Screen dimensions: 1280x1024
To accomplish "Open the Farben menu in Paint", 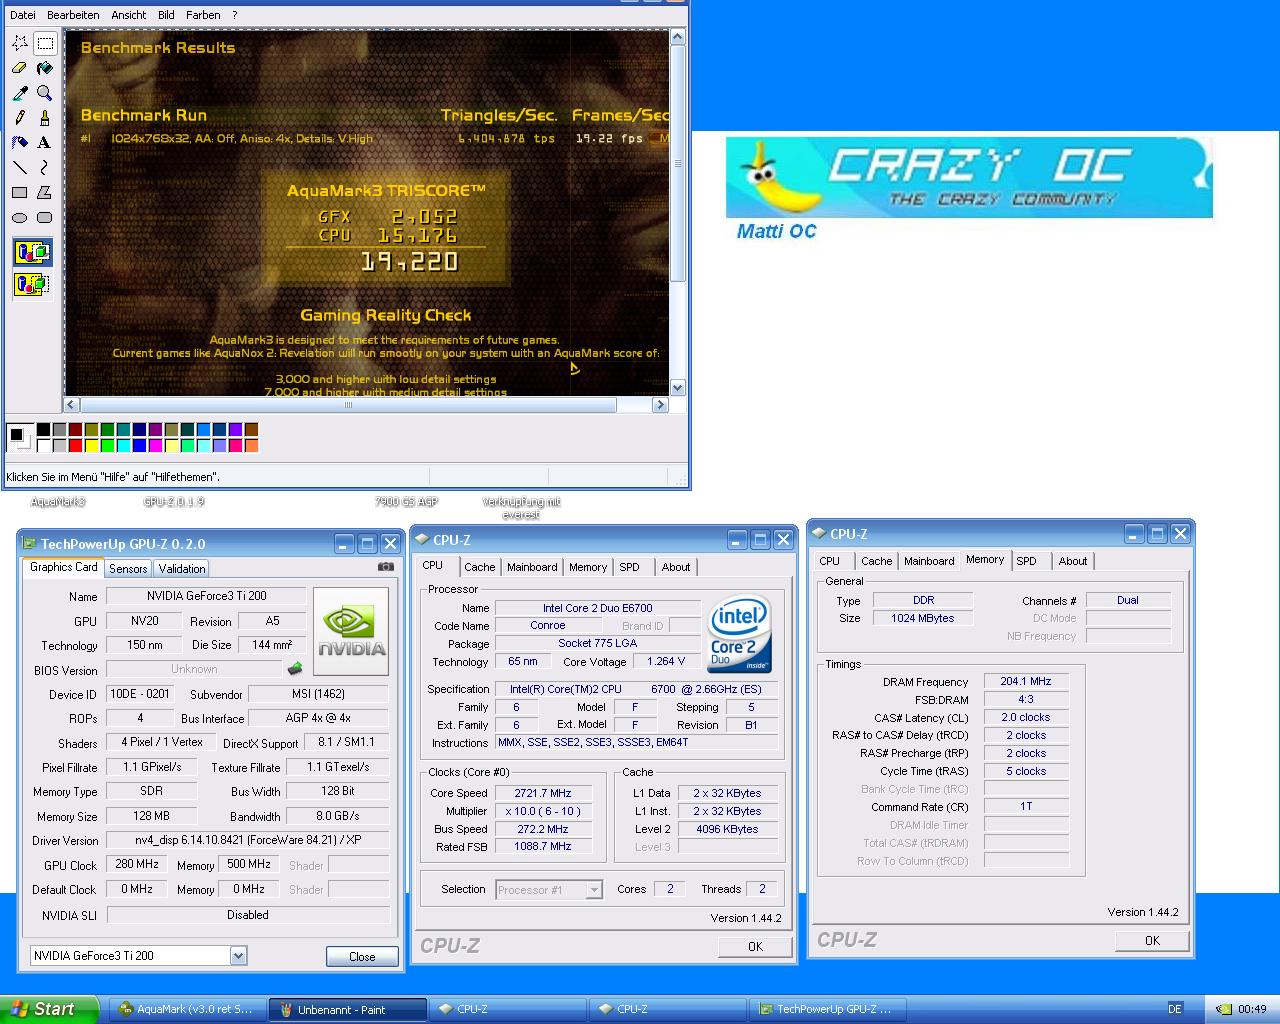I will 203,15.
